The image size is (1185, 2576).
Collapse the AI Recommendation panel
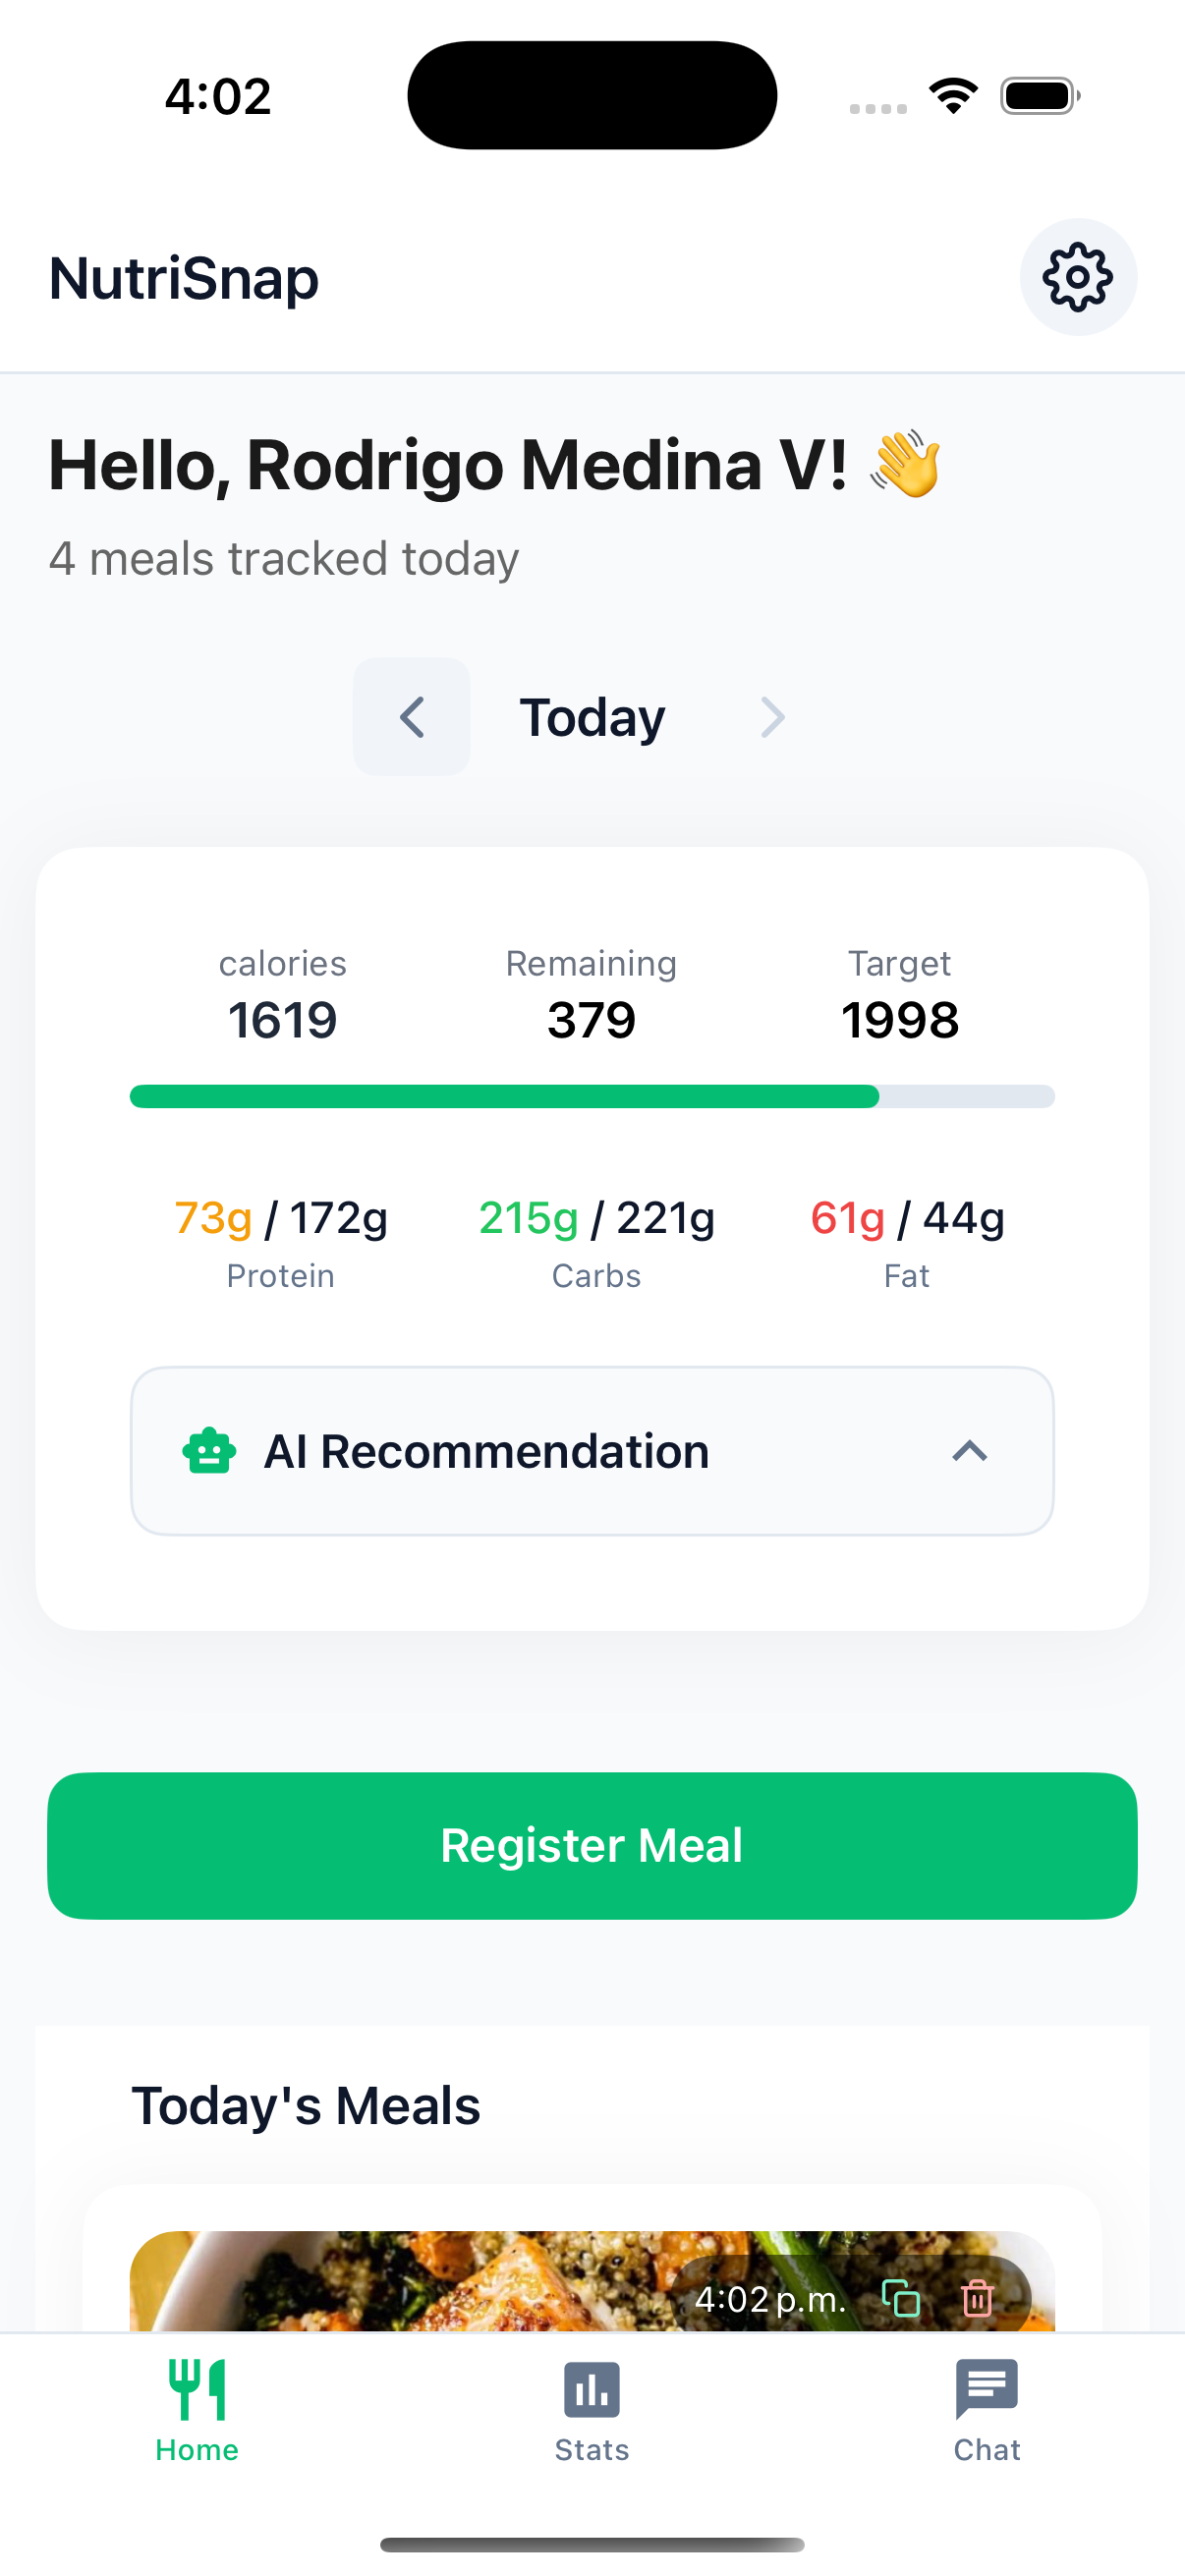[x=591, y=1451]
